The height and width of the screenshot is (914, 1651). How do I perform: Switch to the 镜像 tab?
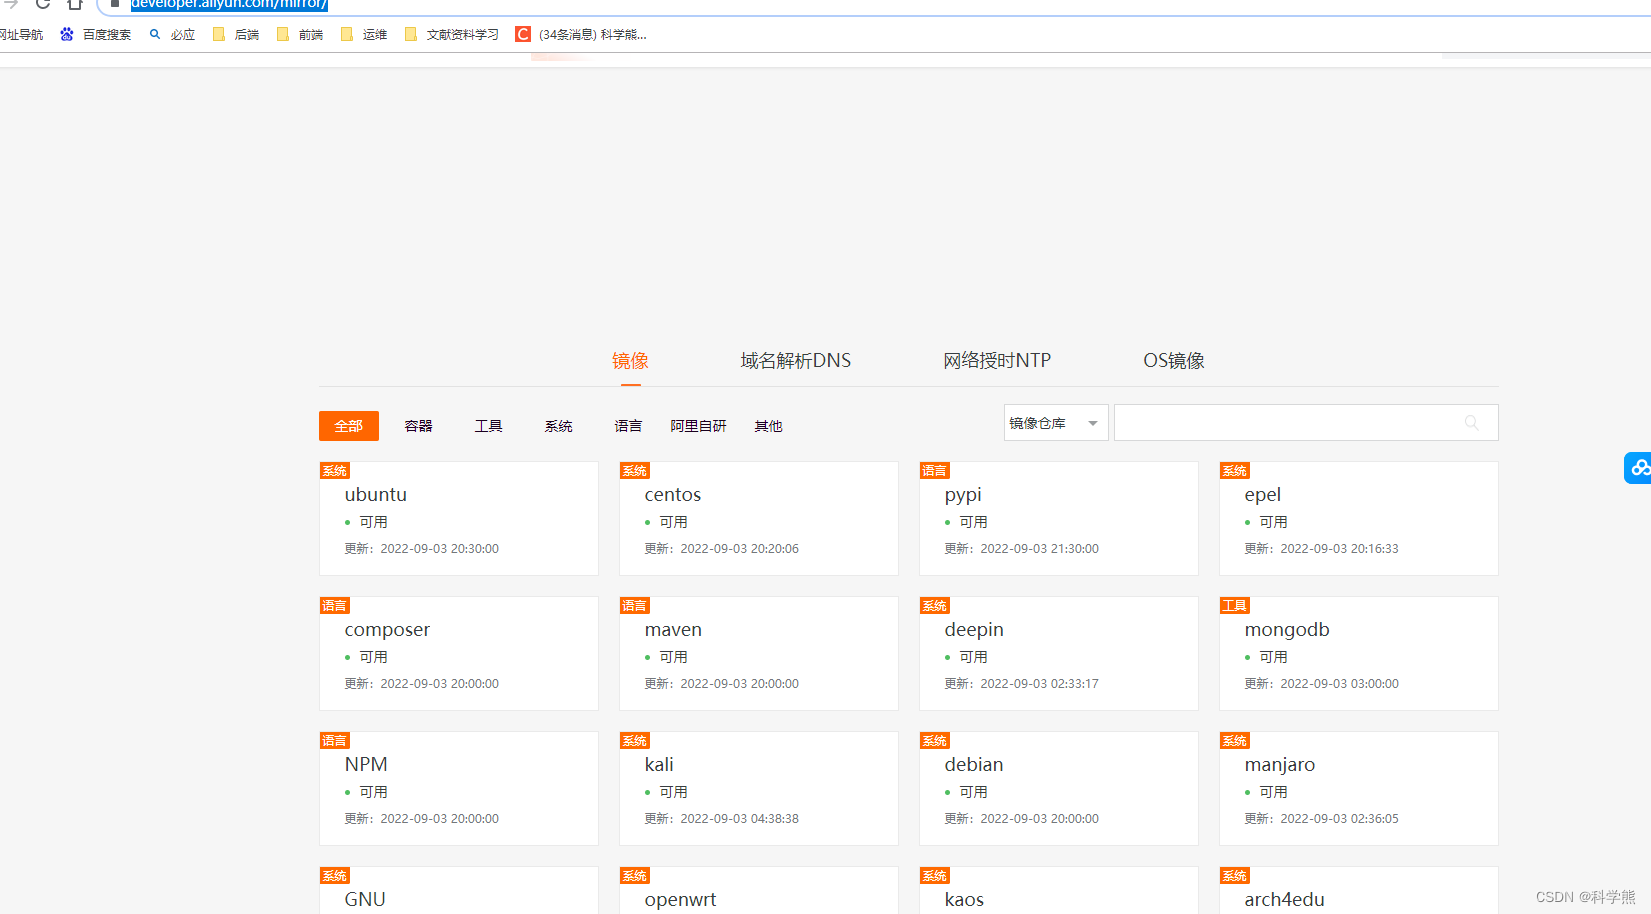630,361
